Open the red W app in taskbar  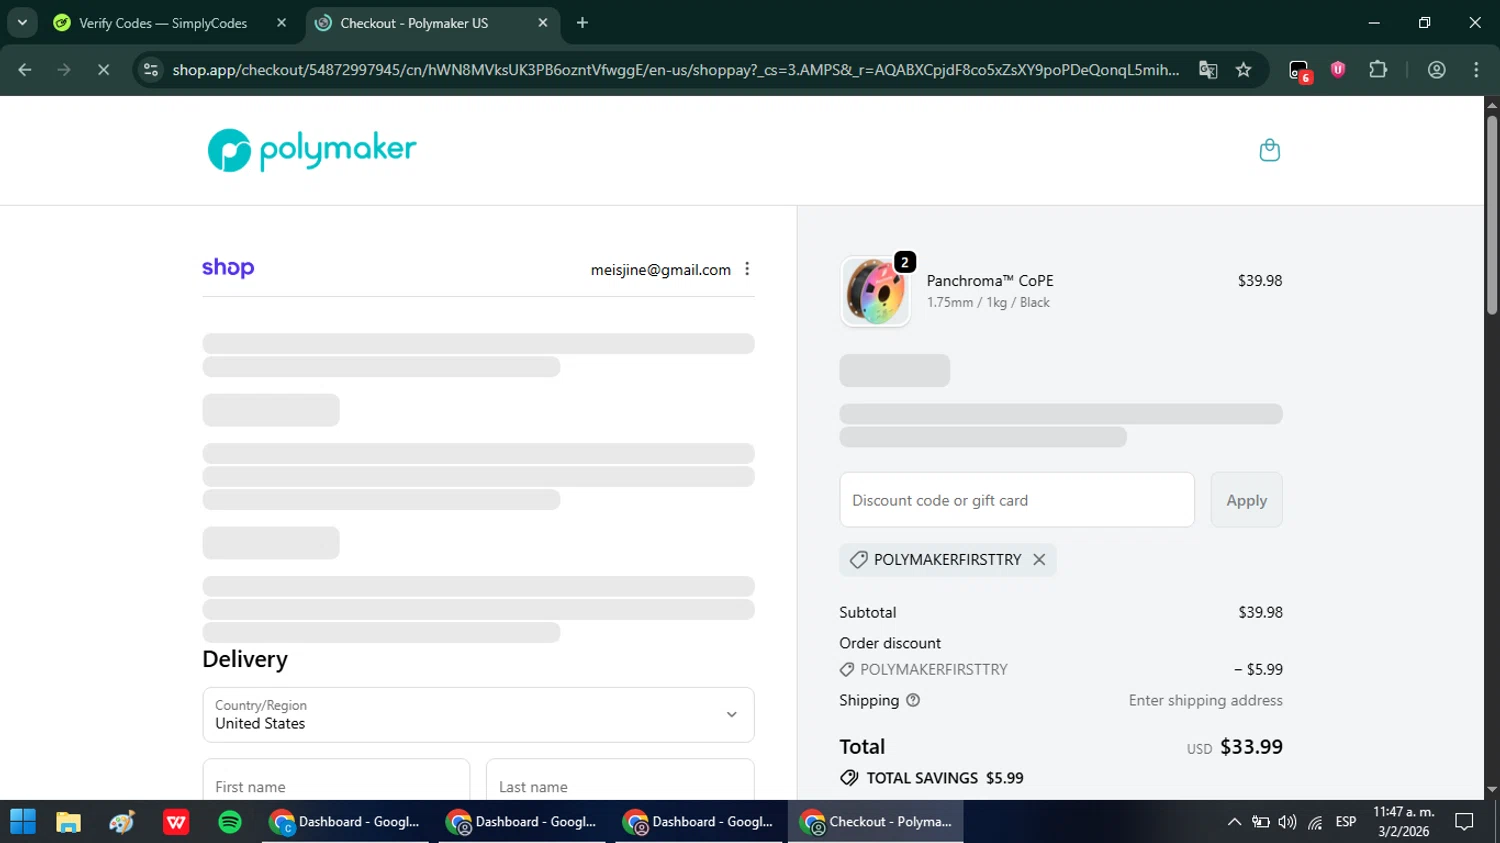[x=176, y=822]
